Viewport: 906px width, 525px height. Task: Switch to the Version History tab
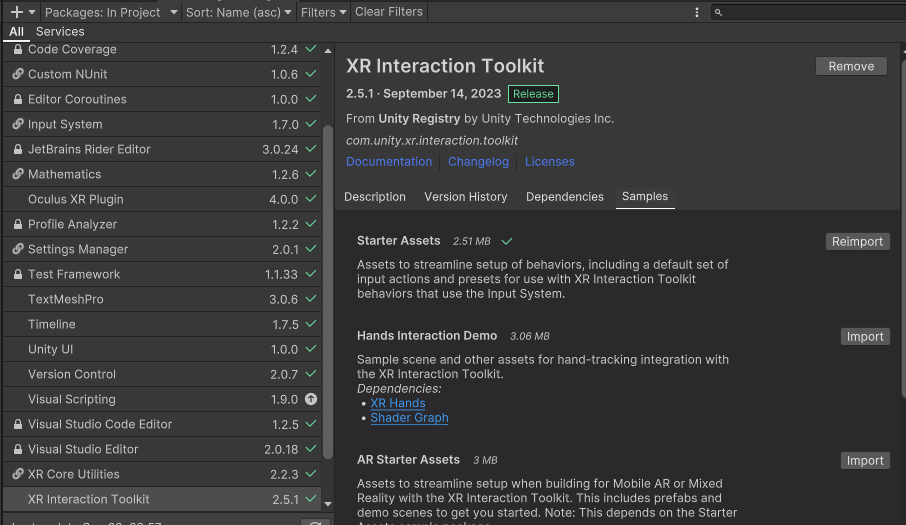[465, 197]
